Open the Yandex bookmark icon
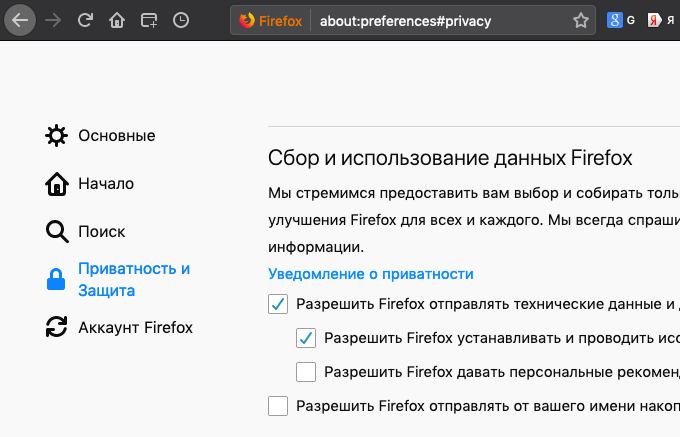This screenshot has height=437, width=680. tap(654, 20)
